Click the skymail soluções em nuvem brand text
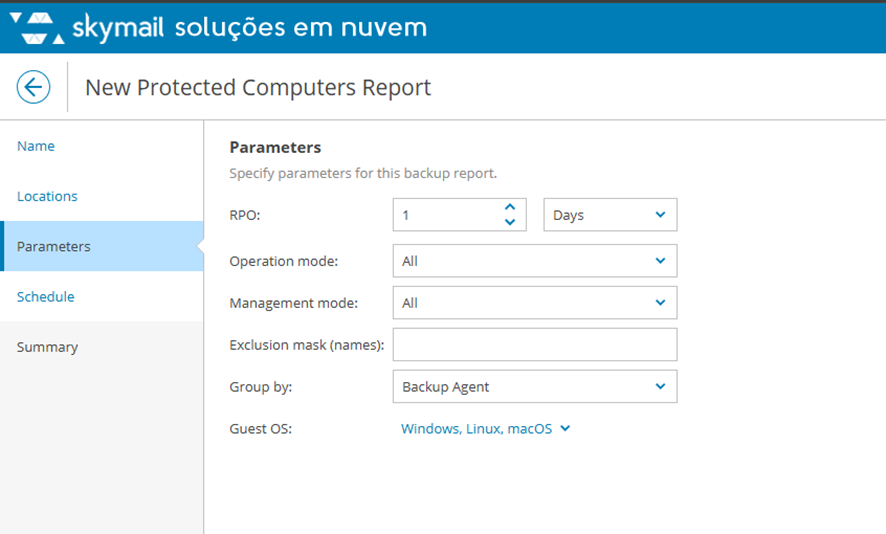The image size is (886, 534). pyautogui.click(x=249, y=27)
